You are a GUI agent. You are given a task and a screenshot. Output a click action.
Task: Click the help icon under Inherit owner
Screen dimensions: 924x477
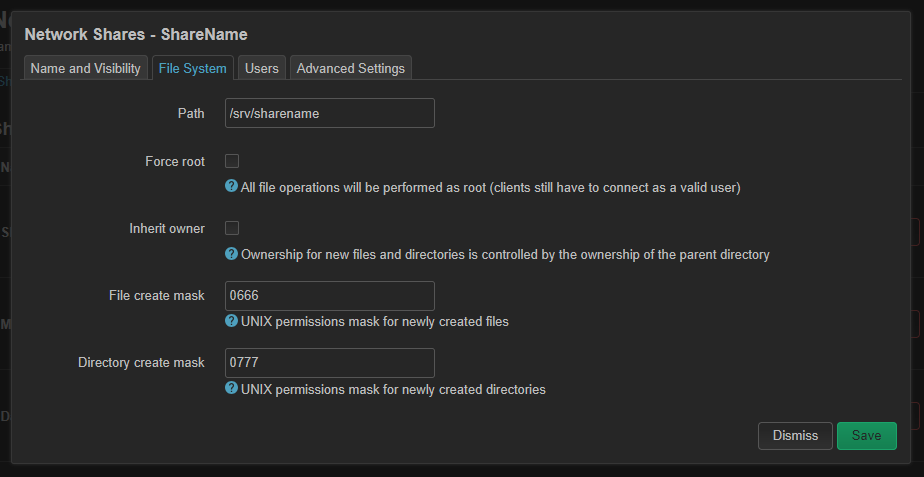tap(231, 254)
